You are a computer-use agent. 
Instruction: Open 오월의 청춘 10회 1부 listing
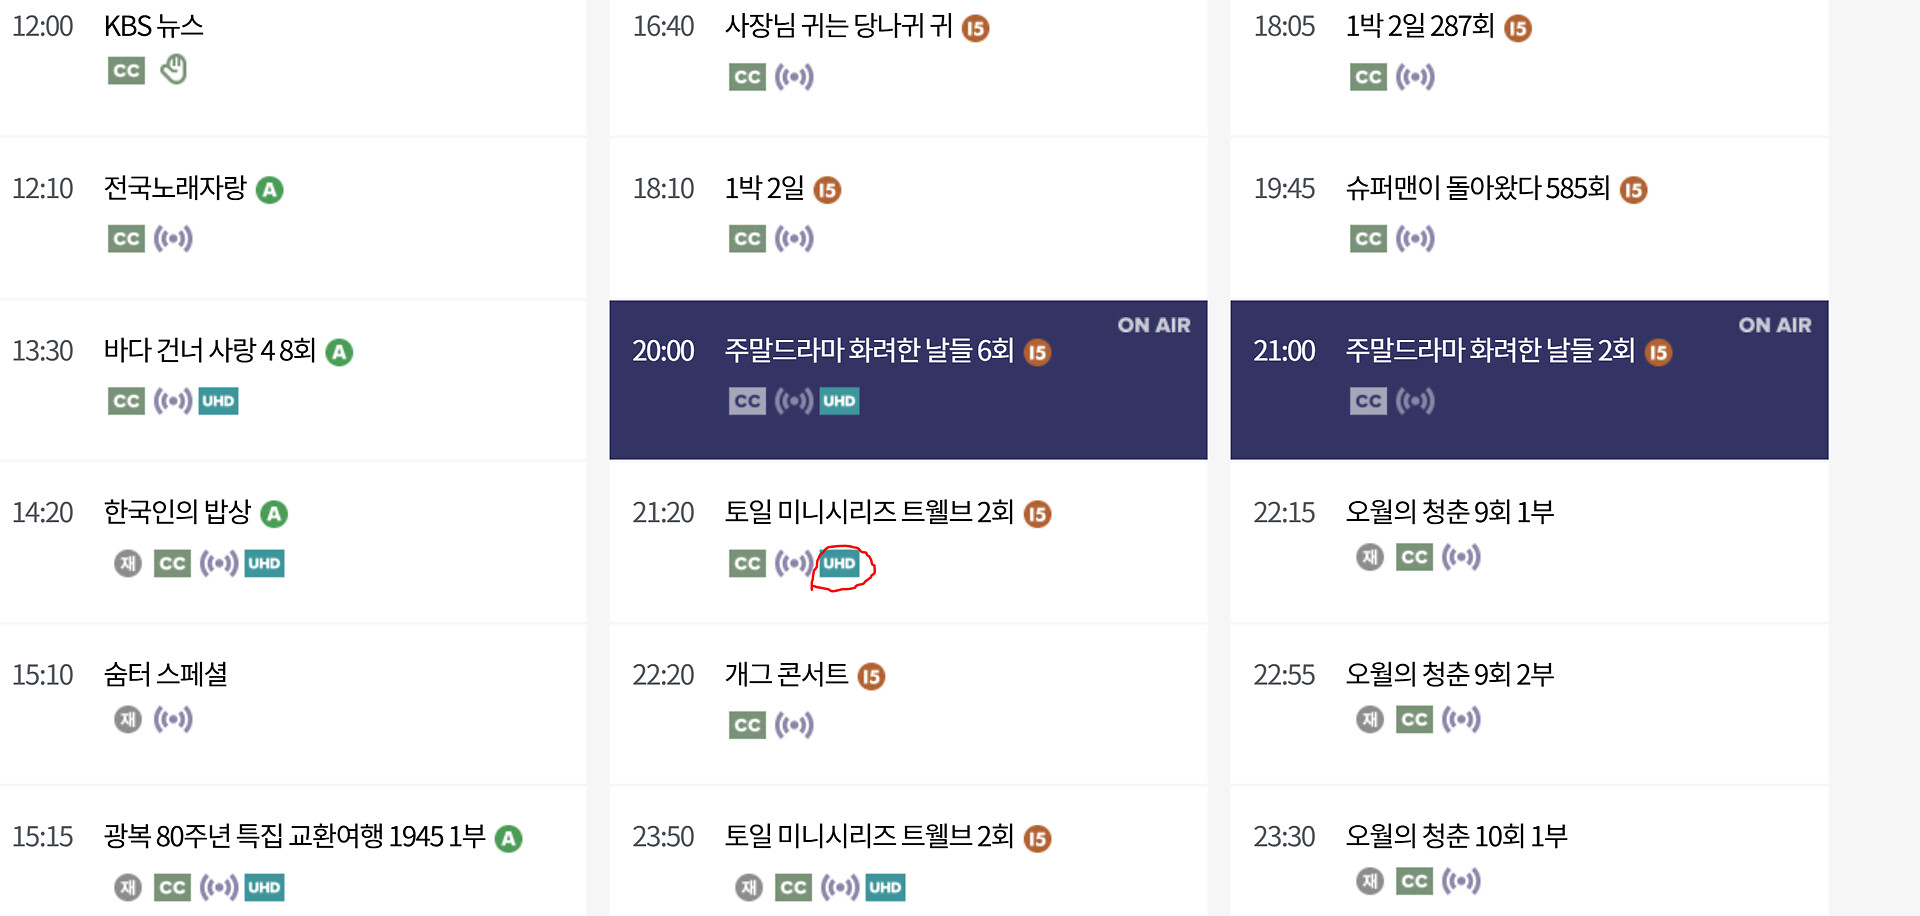click(1456, 837)
